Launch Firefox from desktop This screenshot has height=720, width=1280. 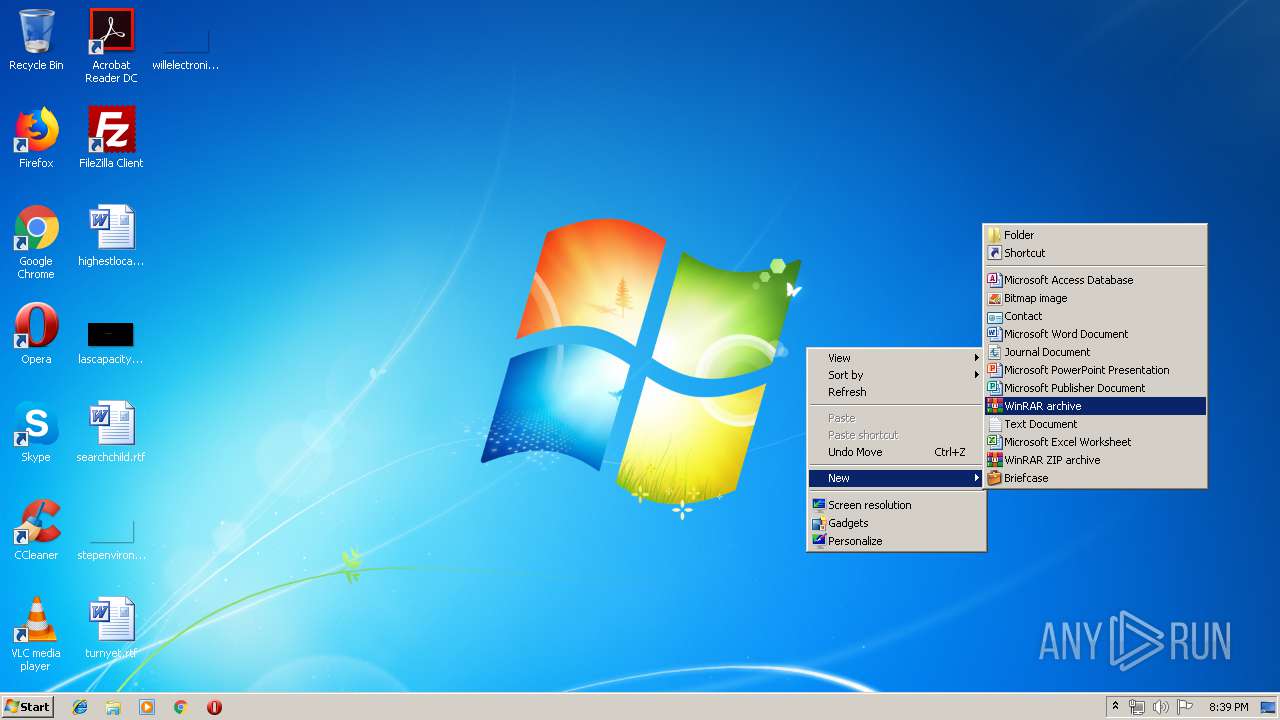(36, 138)
